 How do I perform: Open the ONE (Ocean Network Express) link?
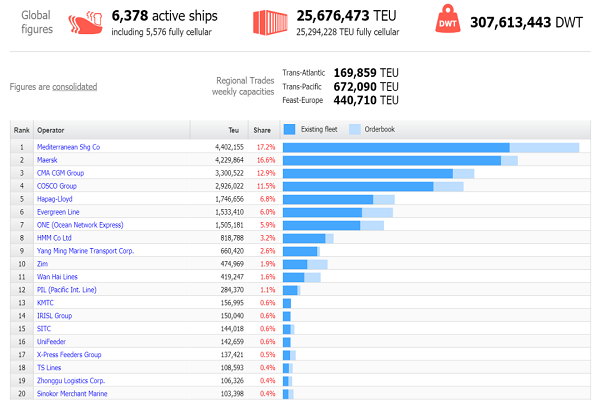coord(80,225)
